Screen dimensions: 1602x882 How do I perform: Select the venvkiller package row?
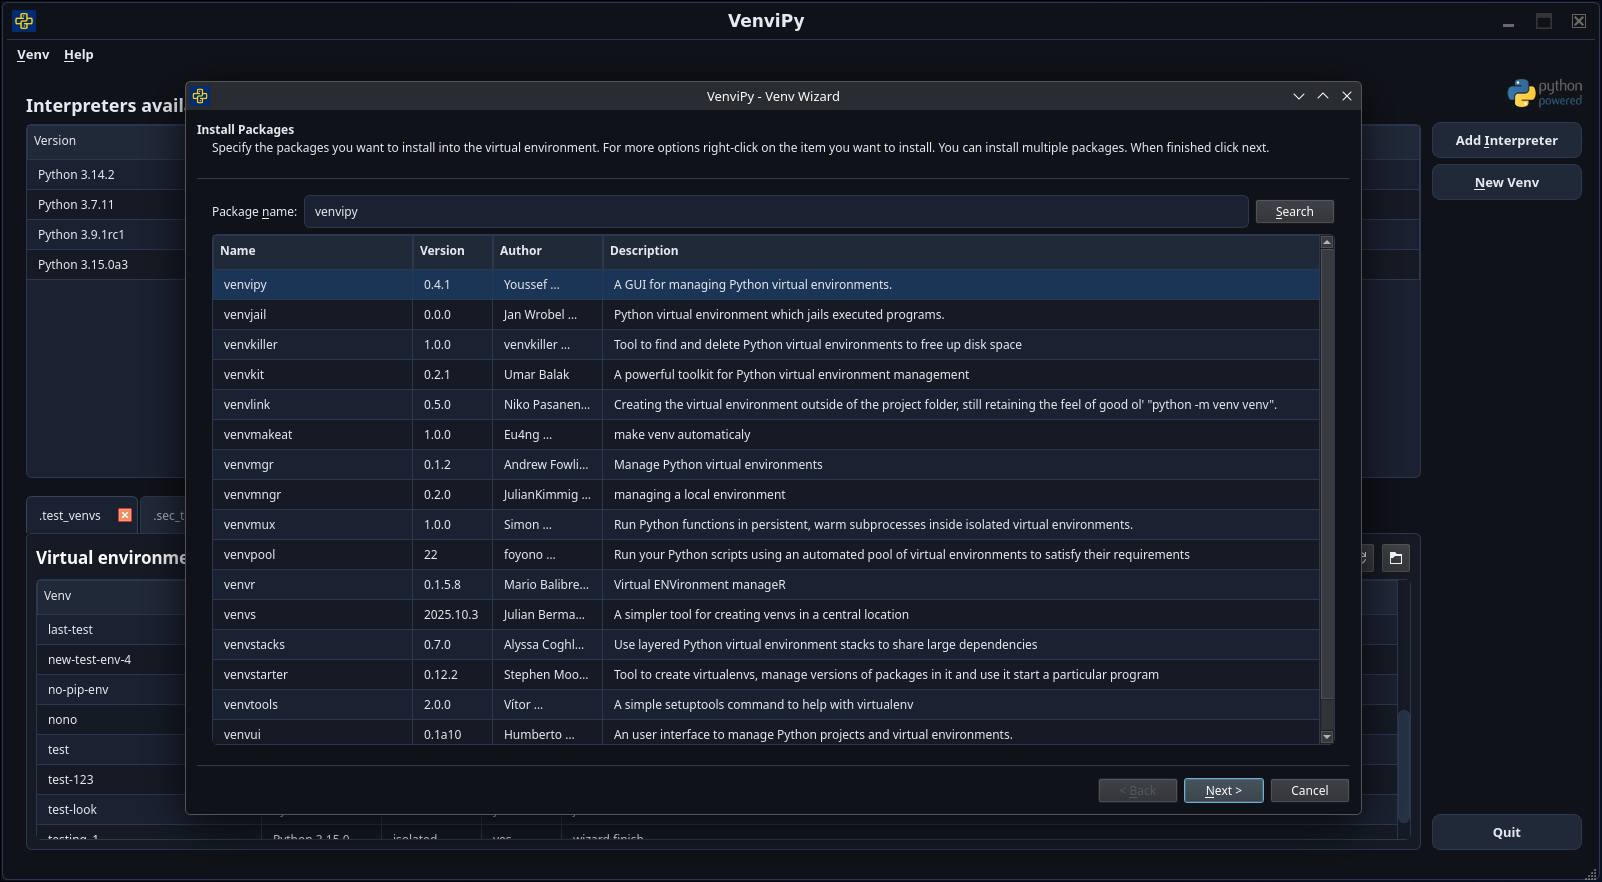click(766, 345)
